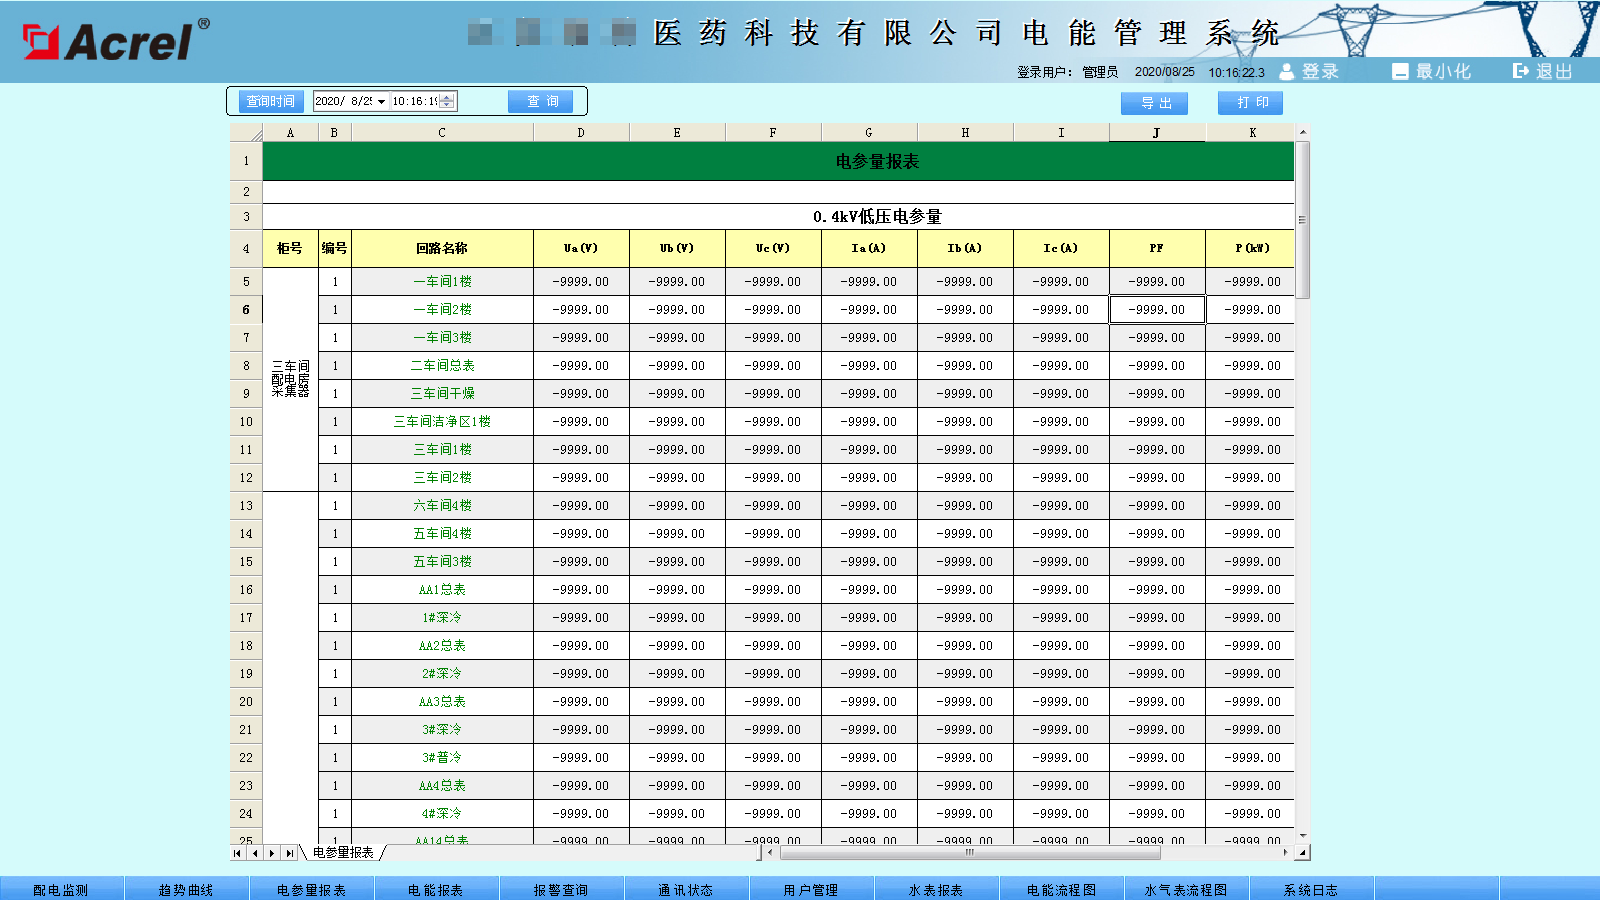Switch to 趋势曲线 trend curve tab
This screenshot has height=900, width=1600.
click(186, 889)
